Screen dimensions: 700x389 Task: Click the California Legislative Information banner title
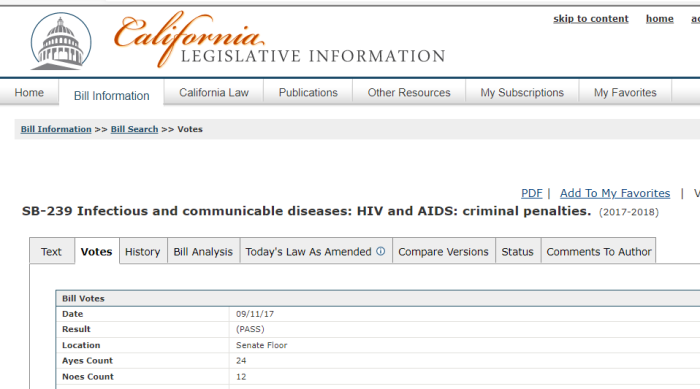coord(280,40)
